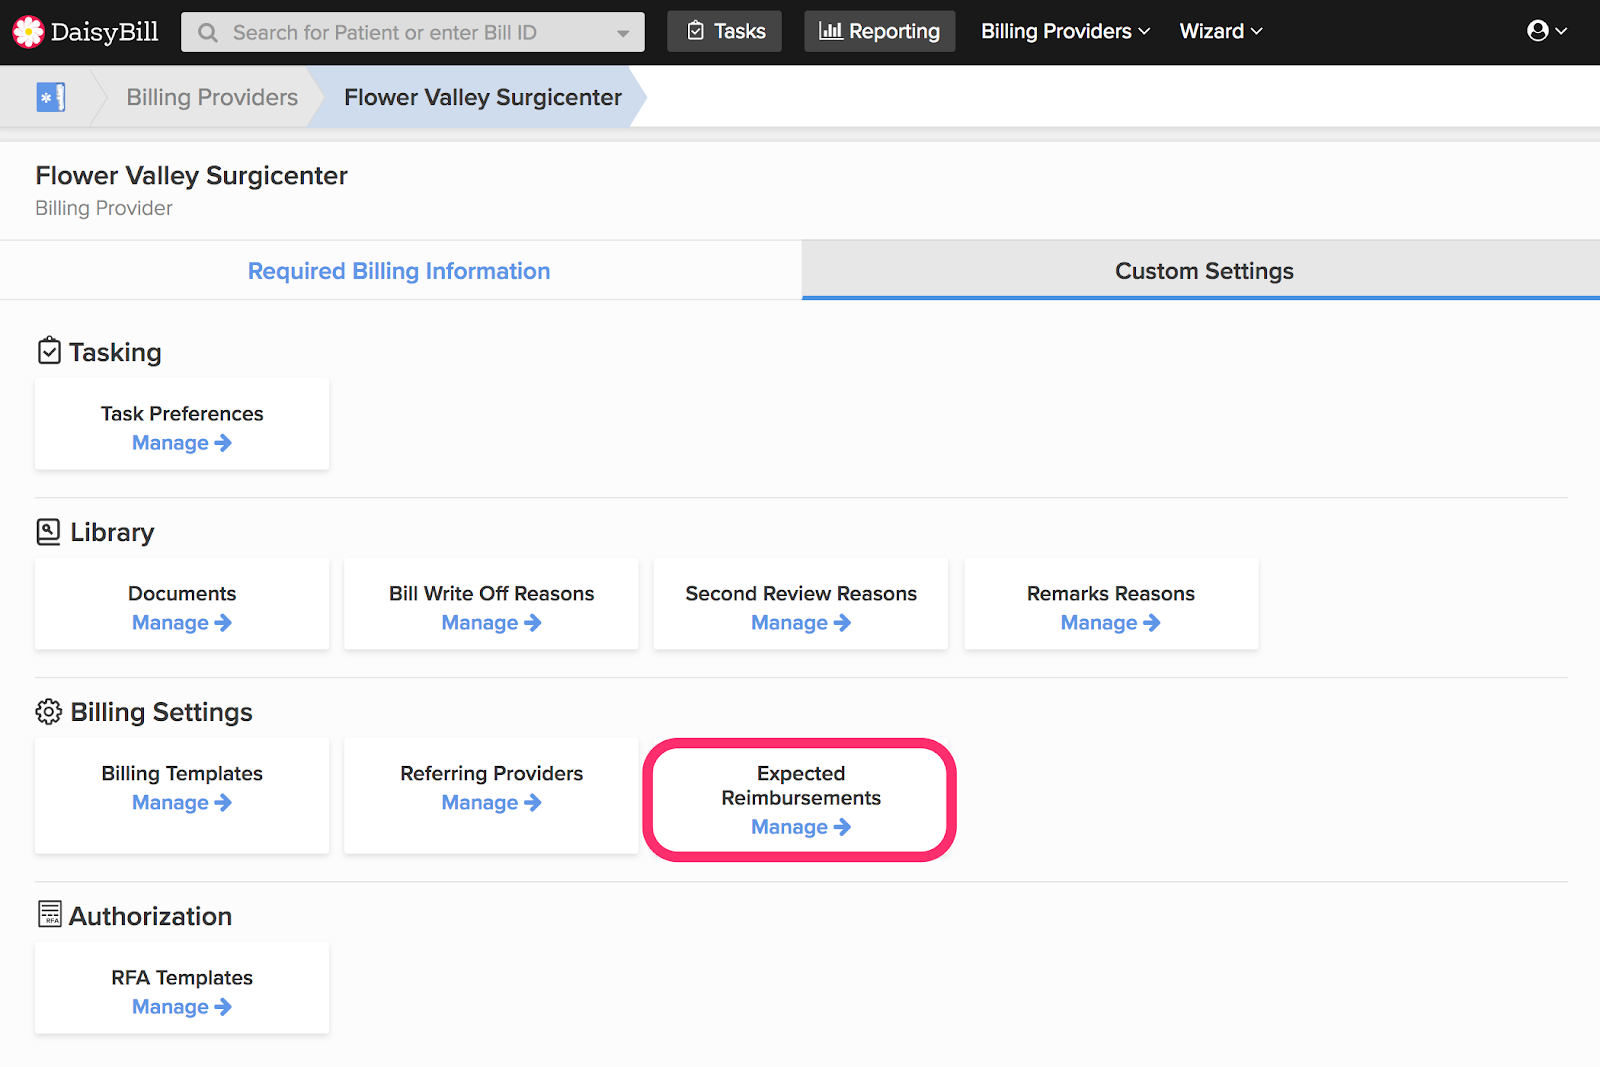Click the Billing Settings gear icon
The image size is (1600, 1067).
[x=49, y=711]
